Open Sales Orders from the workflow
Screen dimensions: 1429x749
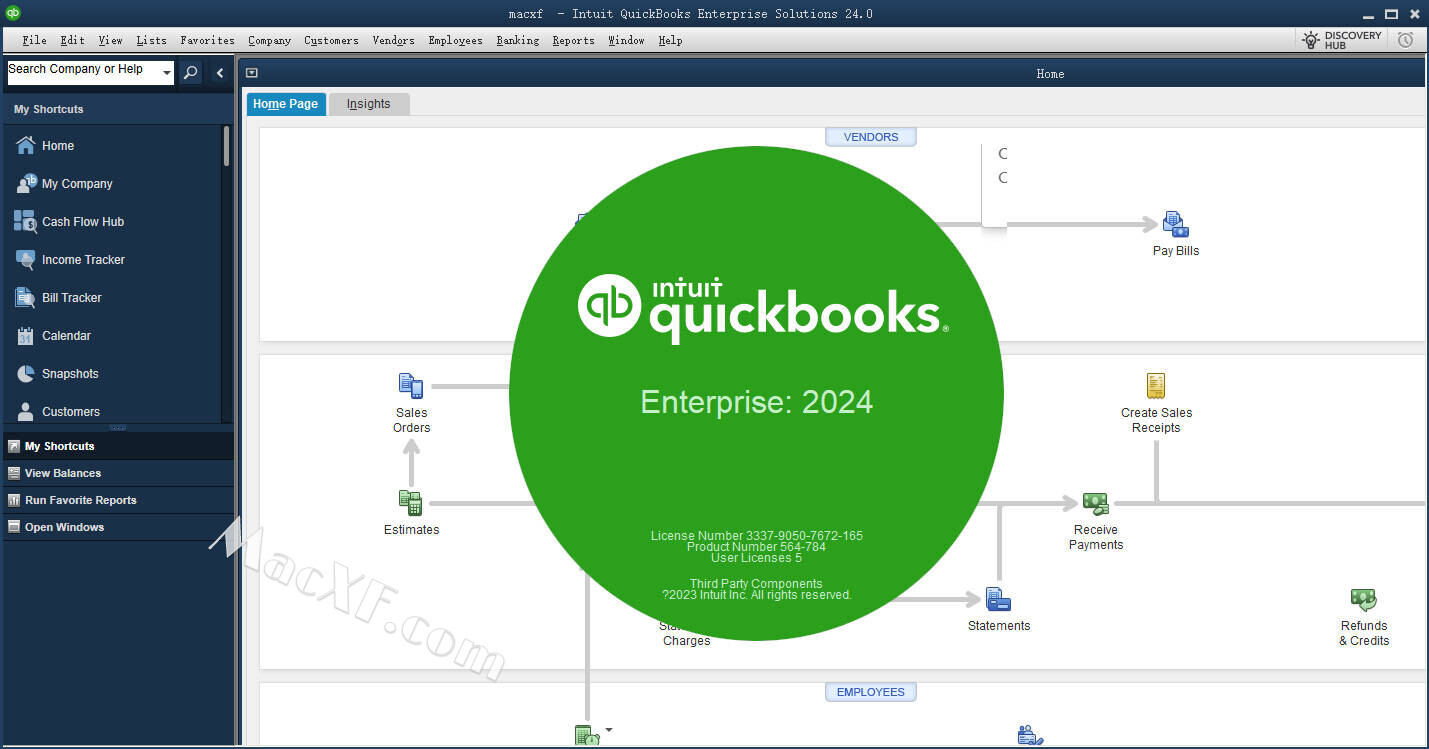[411, 386]
